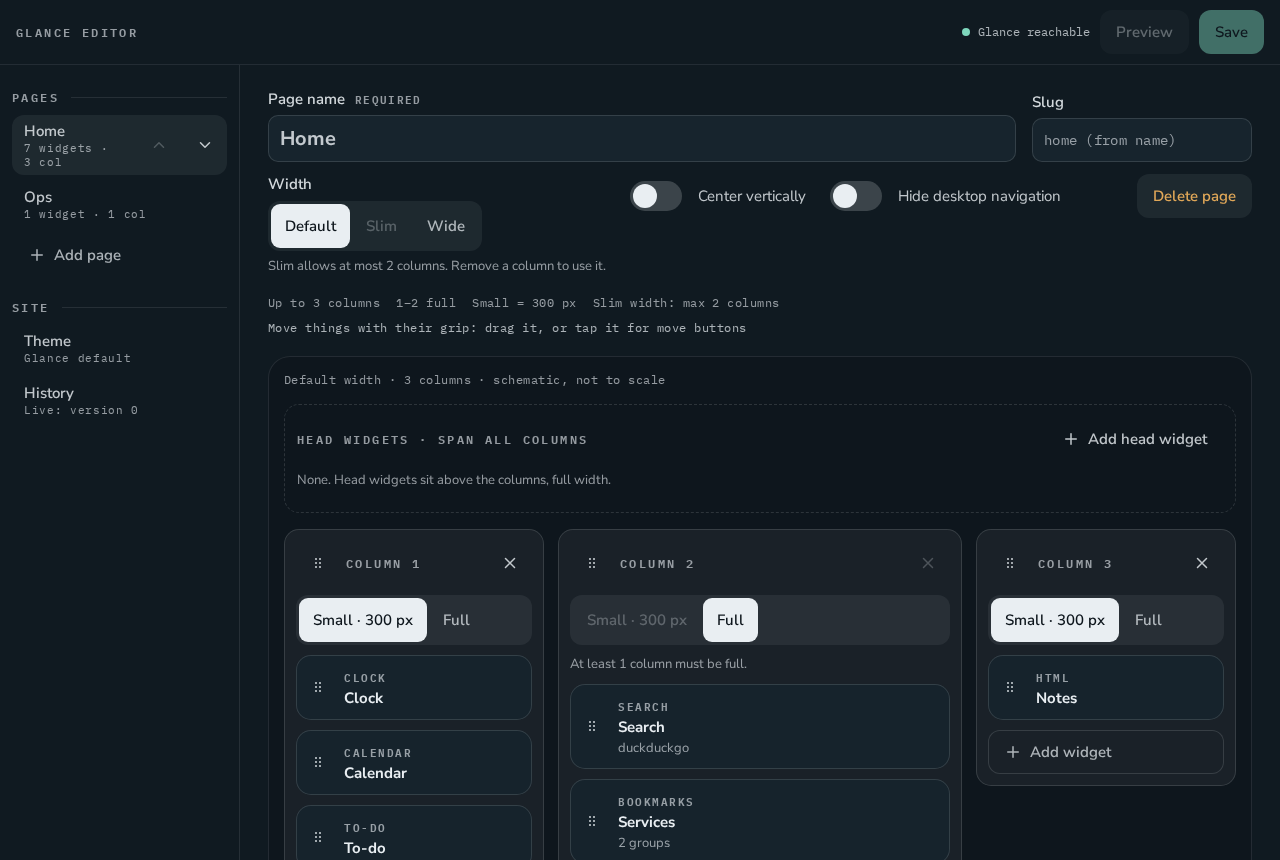Click the dimmed up chevron on the Home page
This screenshot has width=1280, height=860.
159,145
